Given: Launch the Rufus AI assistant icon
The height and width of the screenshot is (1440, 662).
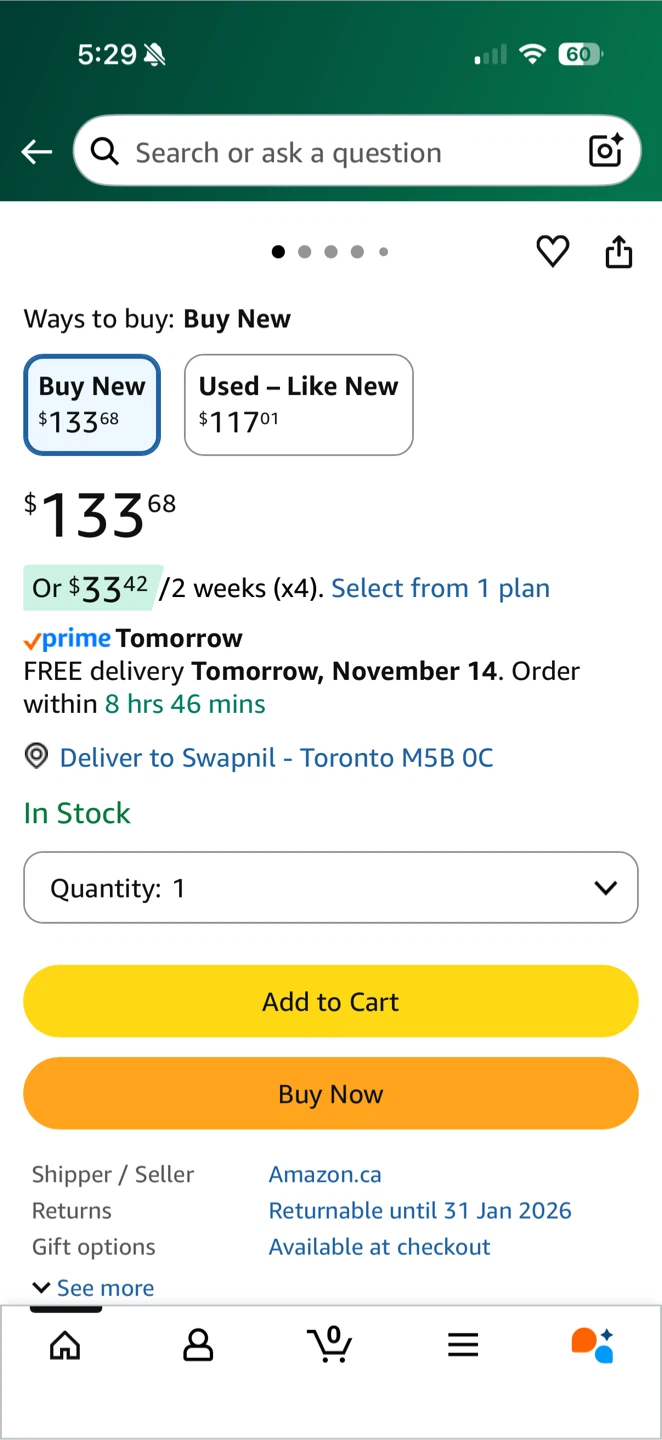Looking at the screenshot, I should 592,1345.
